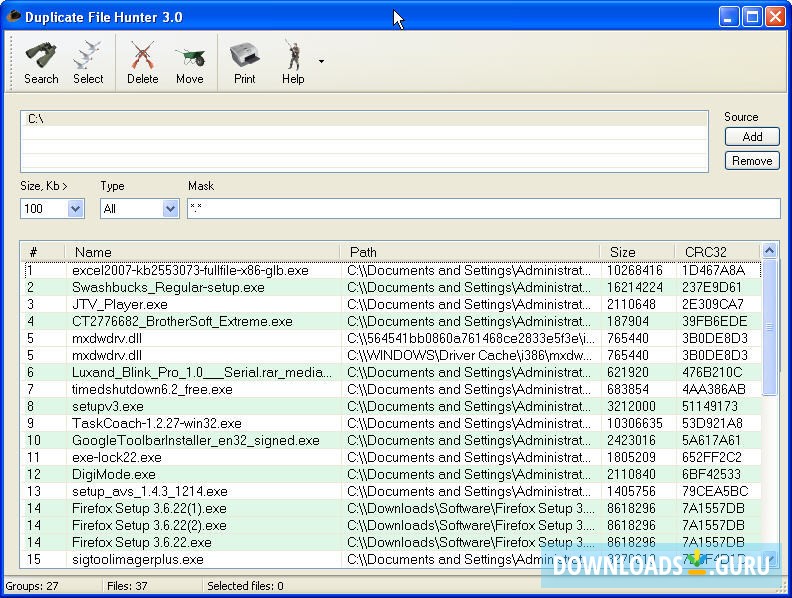This screenshot has width=792, height=598.
Task: Expand the Help dropdown arrow
Action: [x=321, y=62]
